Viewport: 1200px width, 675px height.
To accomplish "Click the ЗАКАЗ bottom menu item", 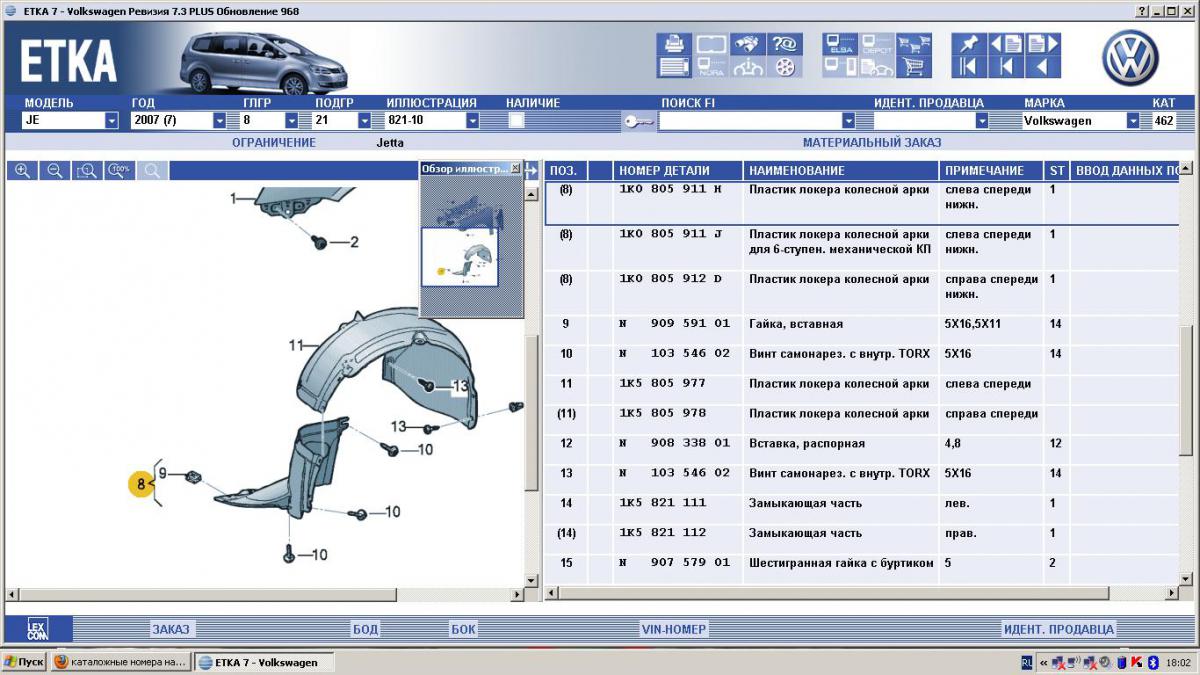I will 171,629.
